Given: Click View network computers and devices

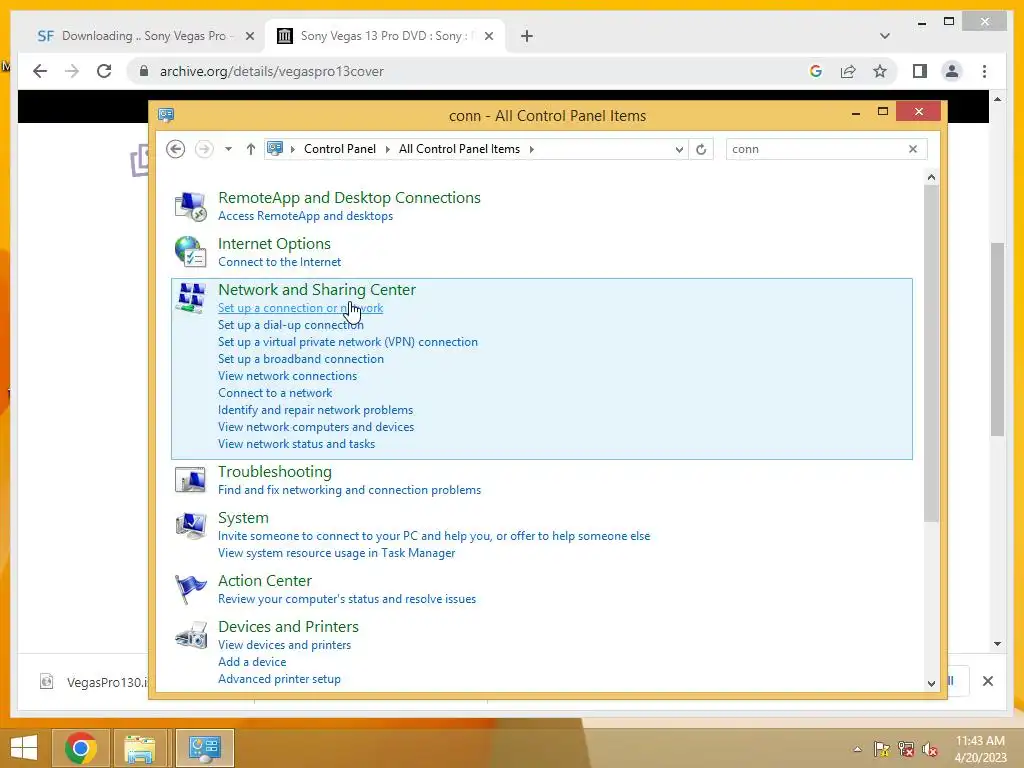Looking at the screenshot, I should [315, 426].
